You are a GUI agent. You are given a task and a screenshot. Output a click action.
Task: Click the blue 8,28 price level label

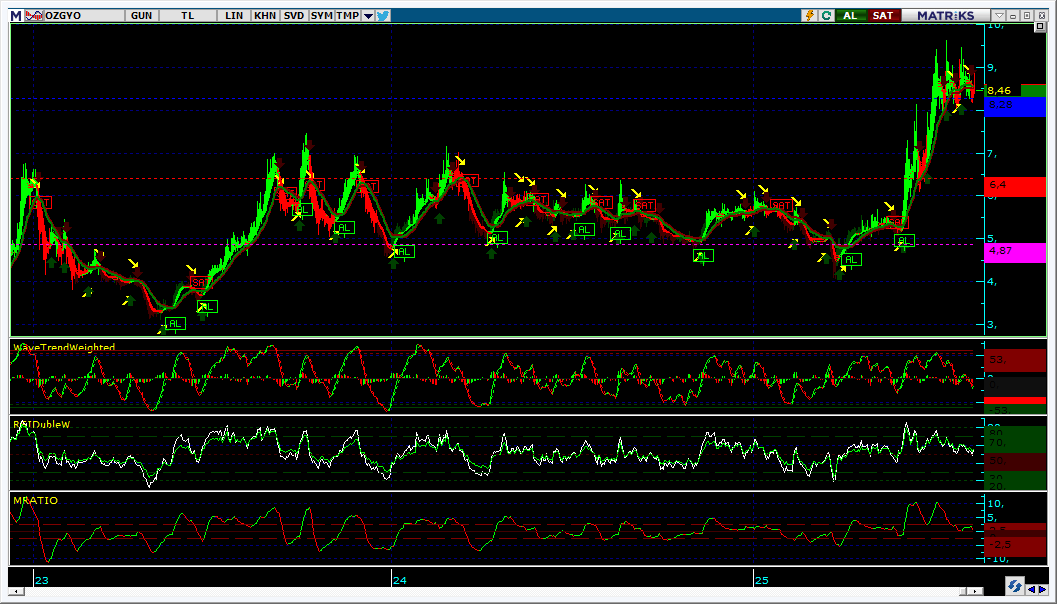[1014, 106]
